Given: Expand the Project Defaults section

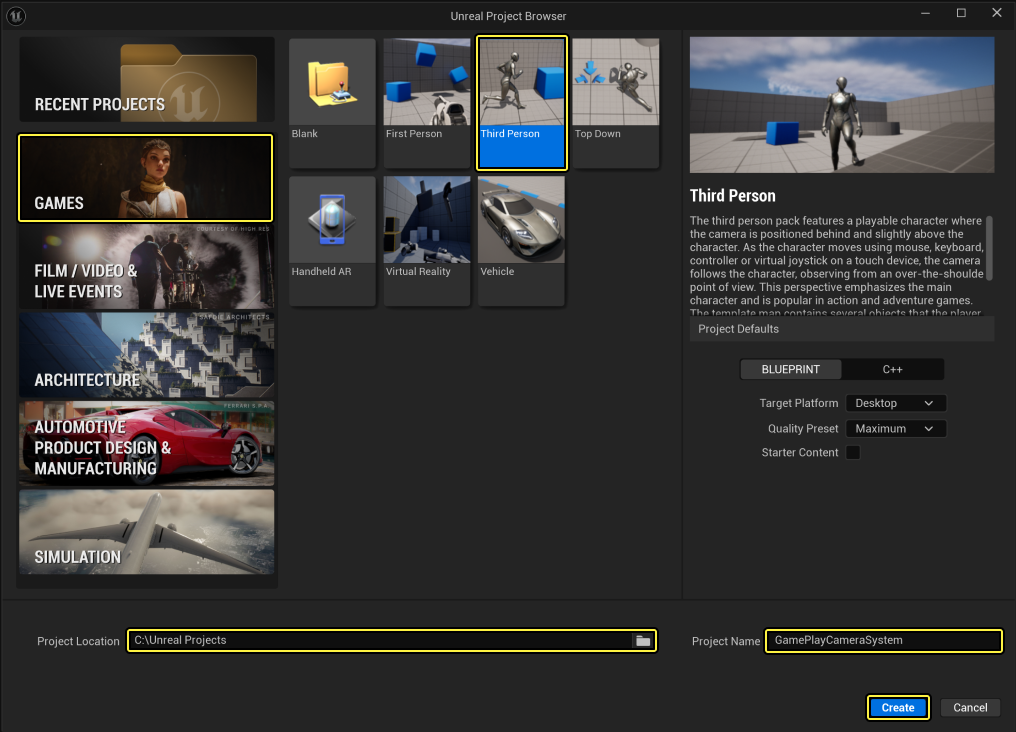Looking at the screenshot, I should (841, 328).
